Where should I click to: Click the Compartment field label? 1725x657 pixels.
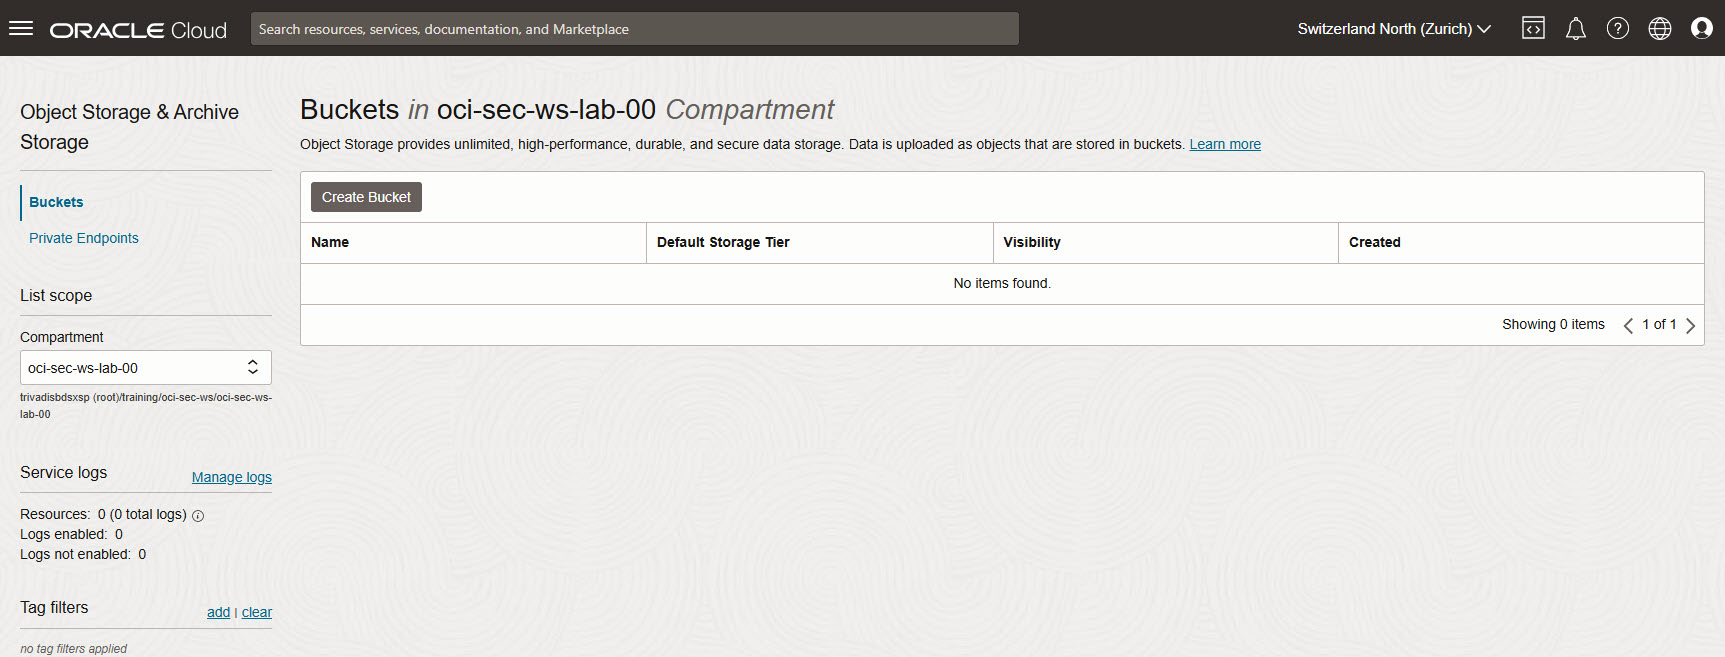62,338
